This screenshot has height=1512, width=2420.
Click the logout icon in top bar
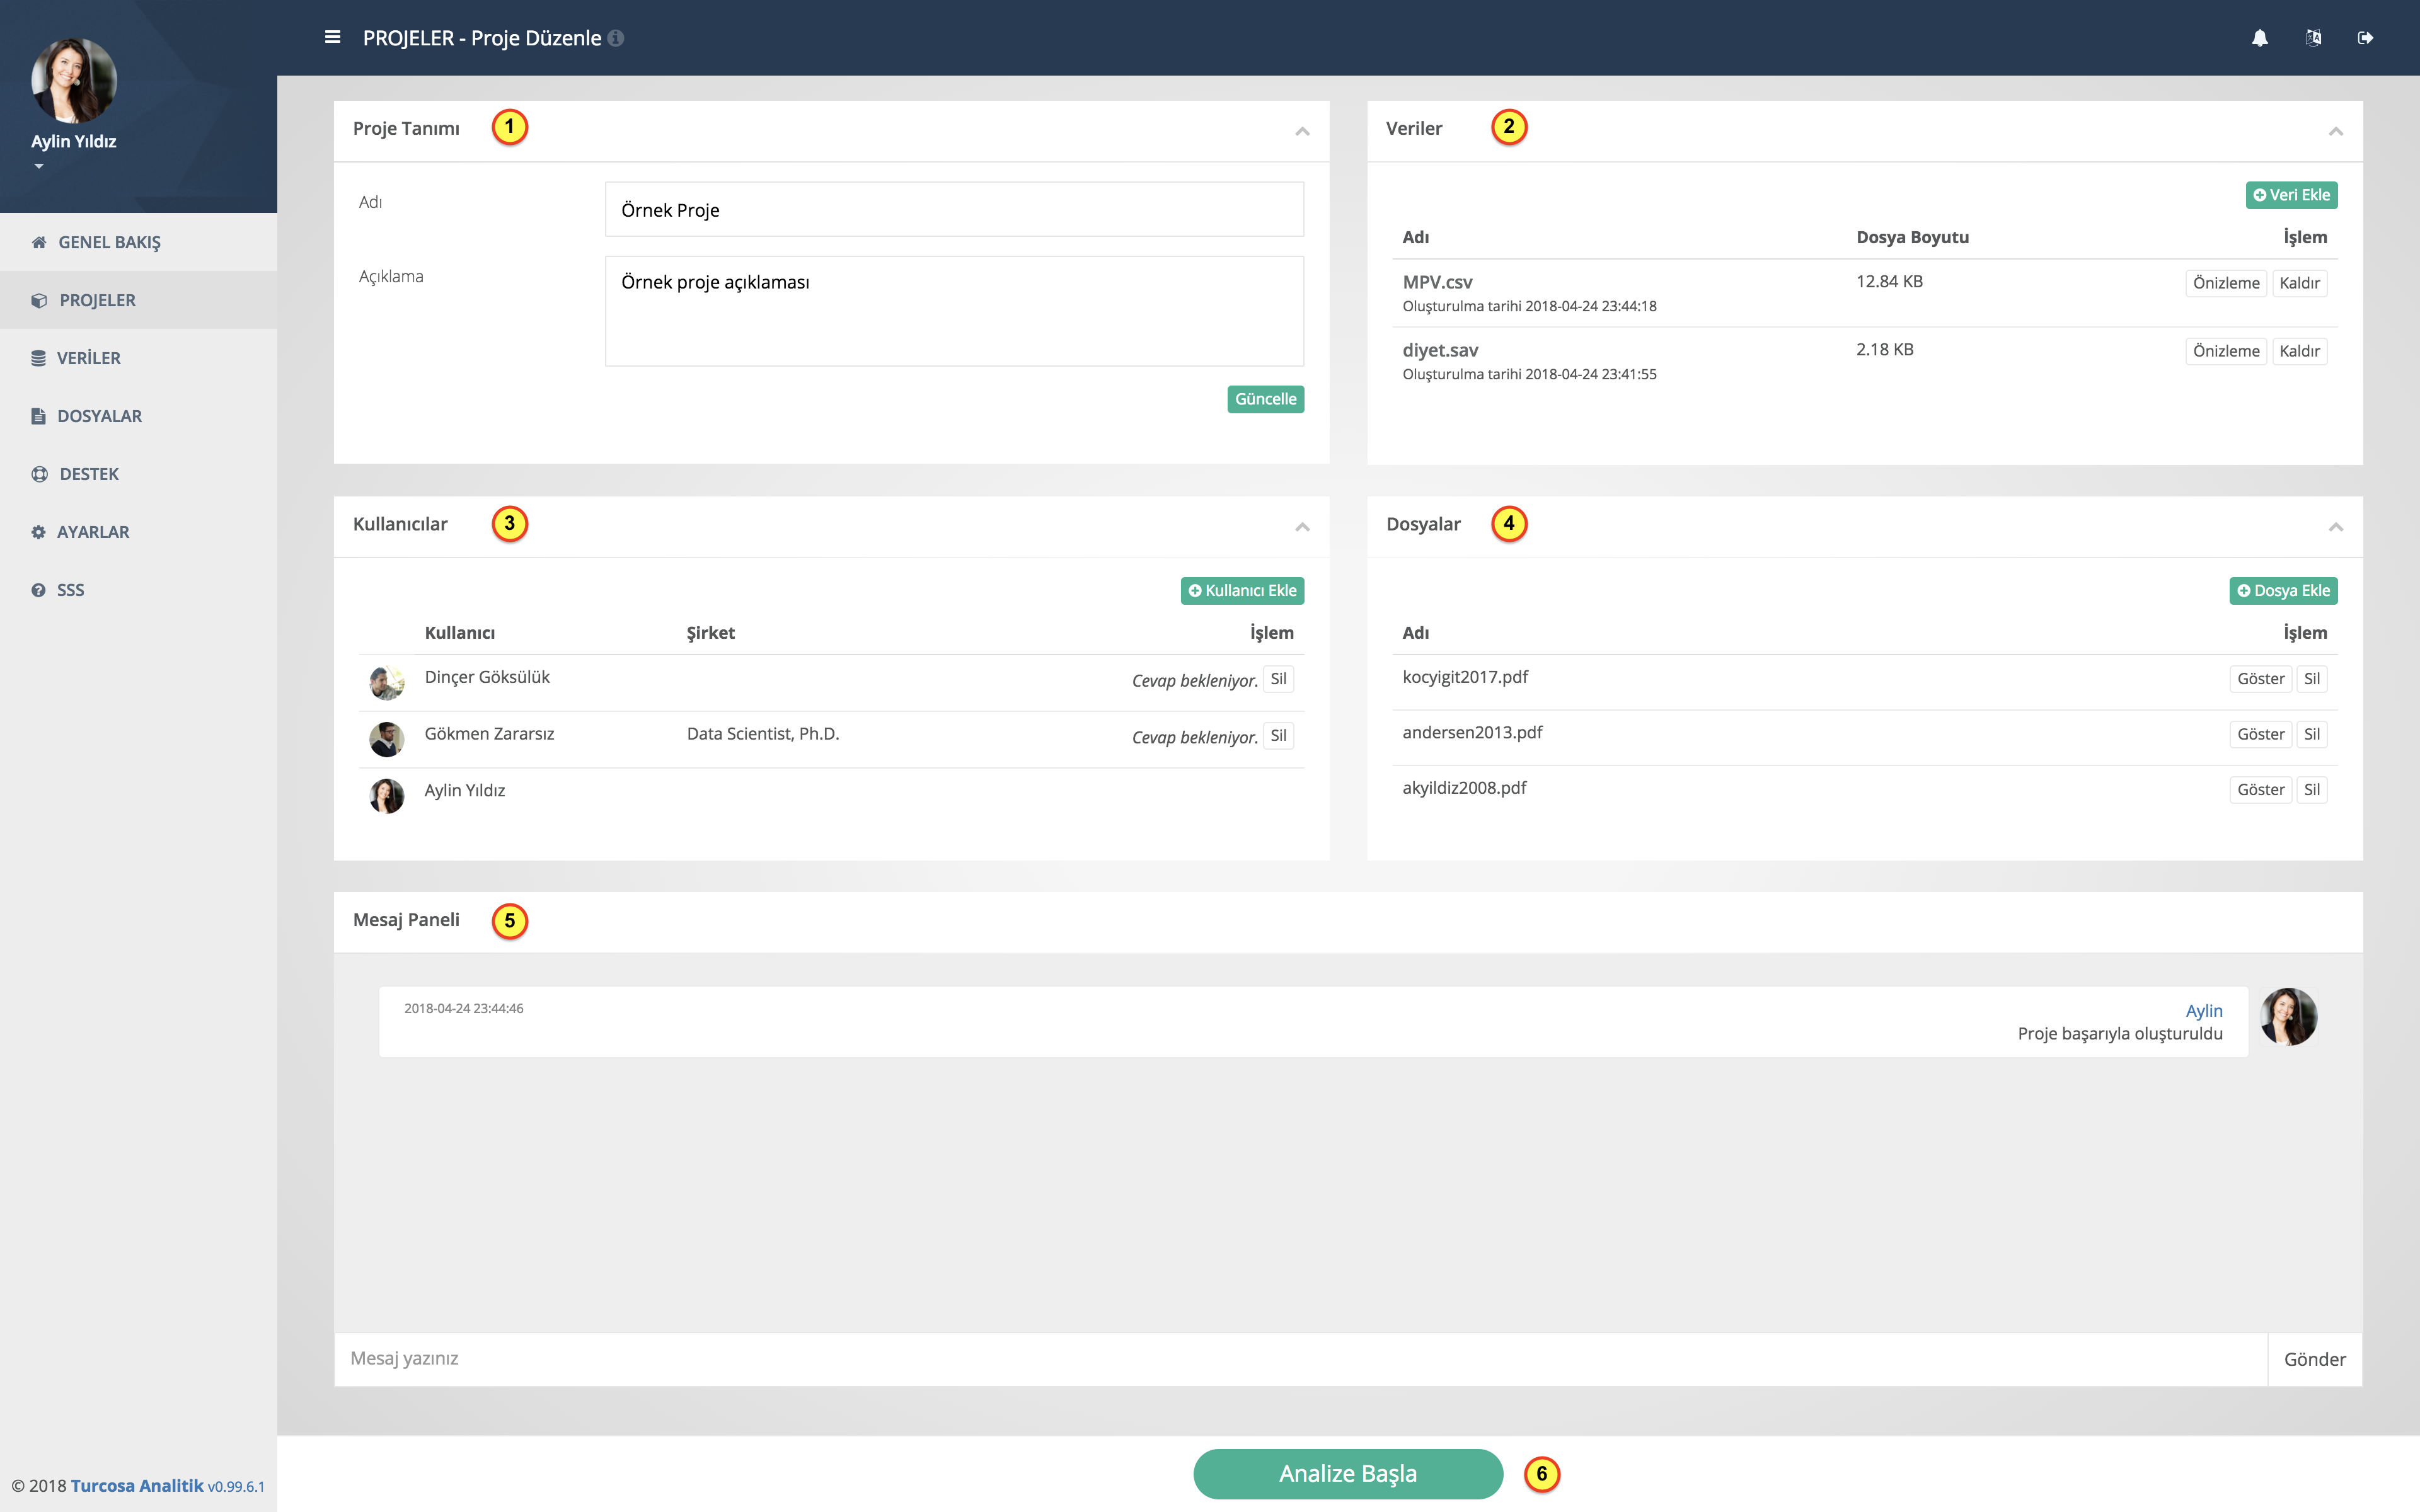pyautogui.click(x=2365, y=38)
